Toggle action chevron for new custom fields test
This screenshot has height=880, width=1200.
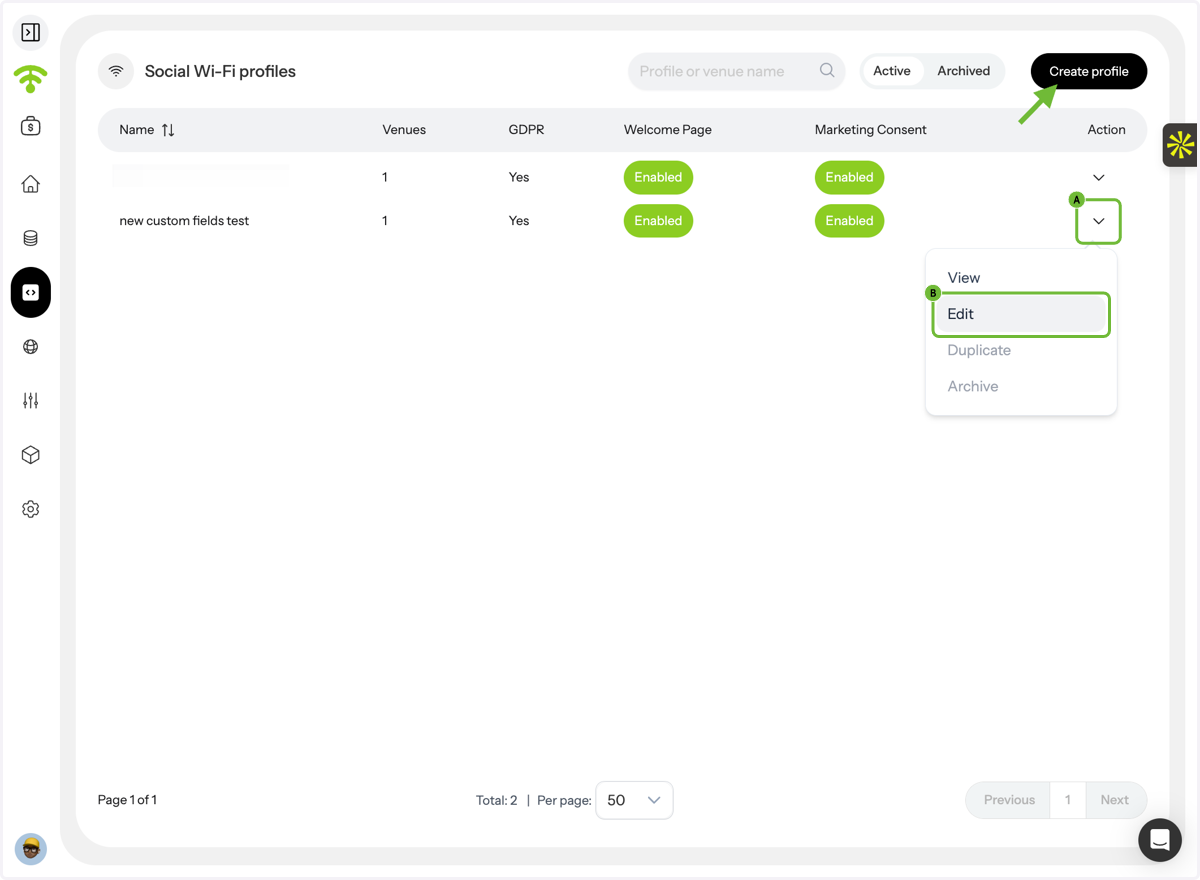click(x=1099, y=221)
